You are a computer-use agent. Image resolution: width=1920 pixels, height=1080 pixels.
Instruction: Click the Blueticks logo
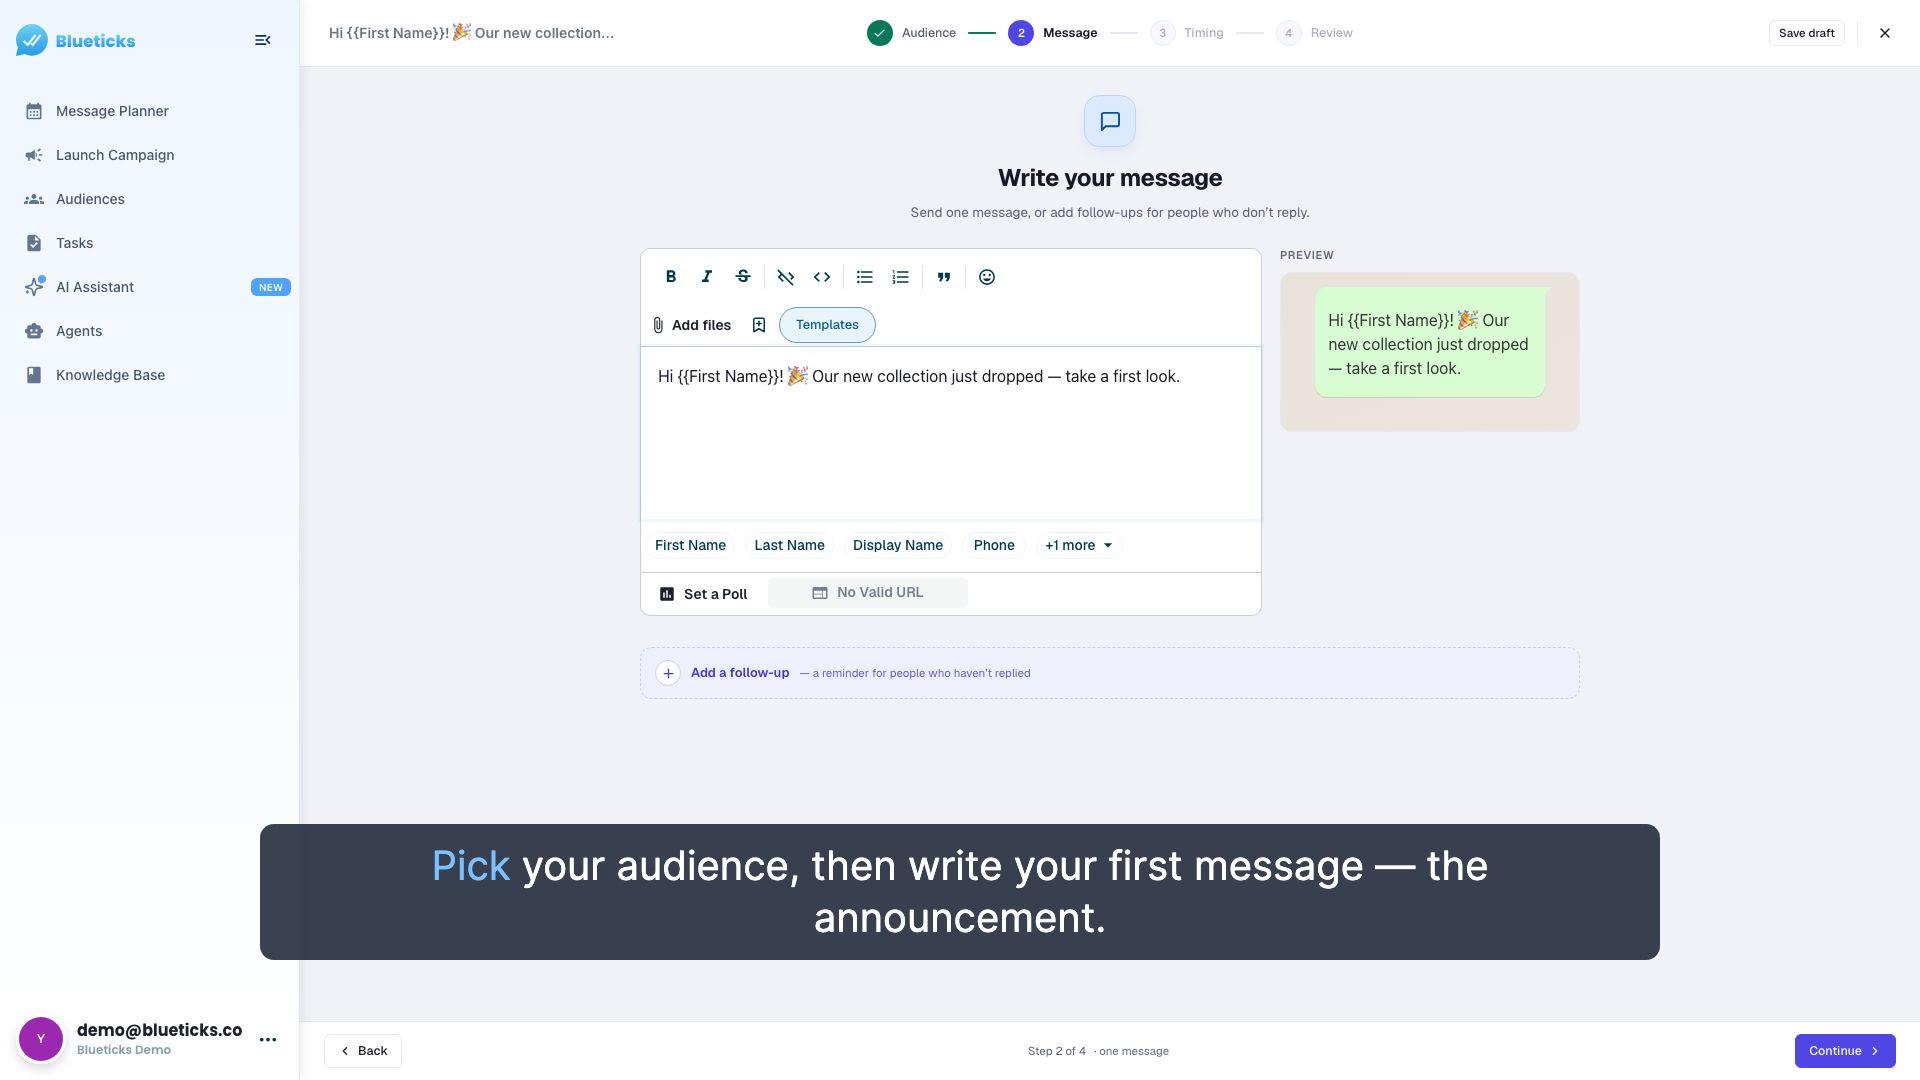pos(76,40)
